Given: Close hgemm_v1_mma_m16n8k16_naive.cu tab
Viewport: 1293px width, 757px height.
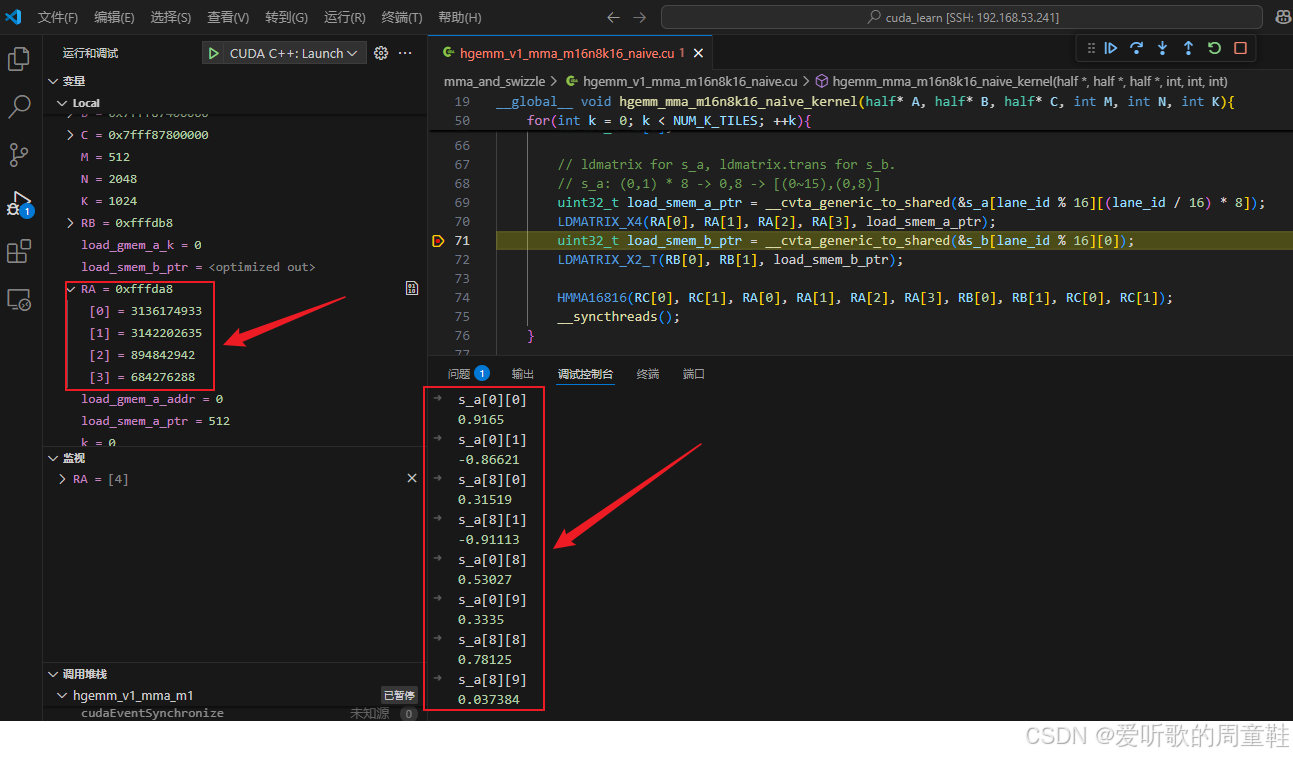Looking at the screenshot, I should coord(698,54).
